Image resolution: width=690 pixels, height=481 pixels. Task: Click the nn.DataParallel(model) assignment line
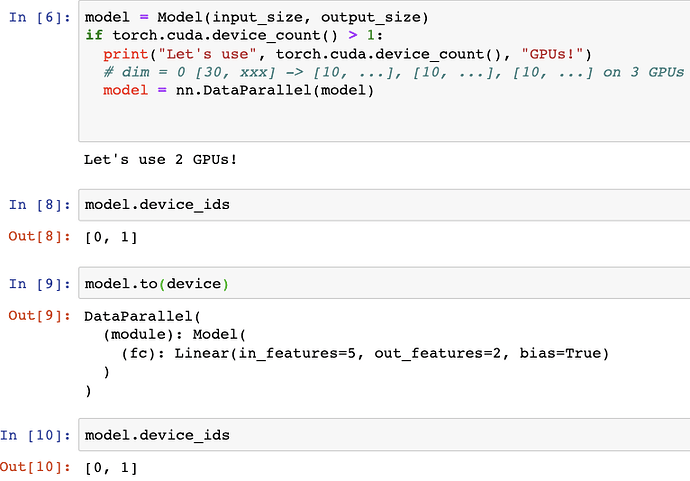tap(238, 90)
